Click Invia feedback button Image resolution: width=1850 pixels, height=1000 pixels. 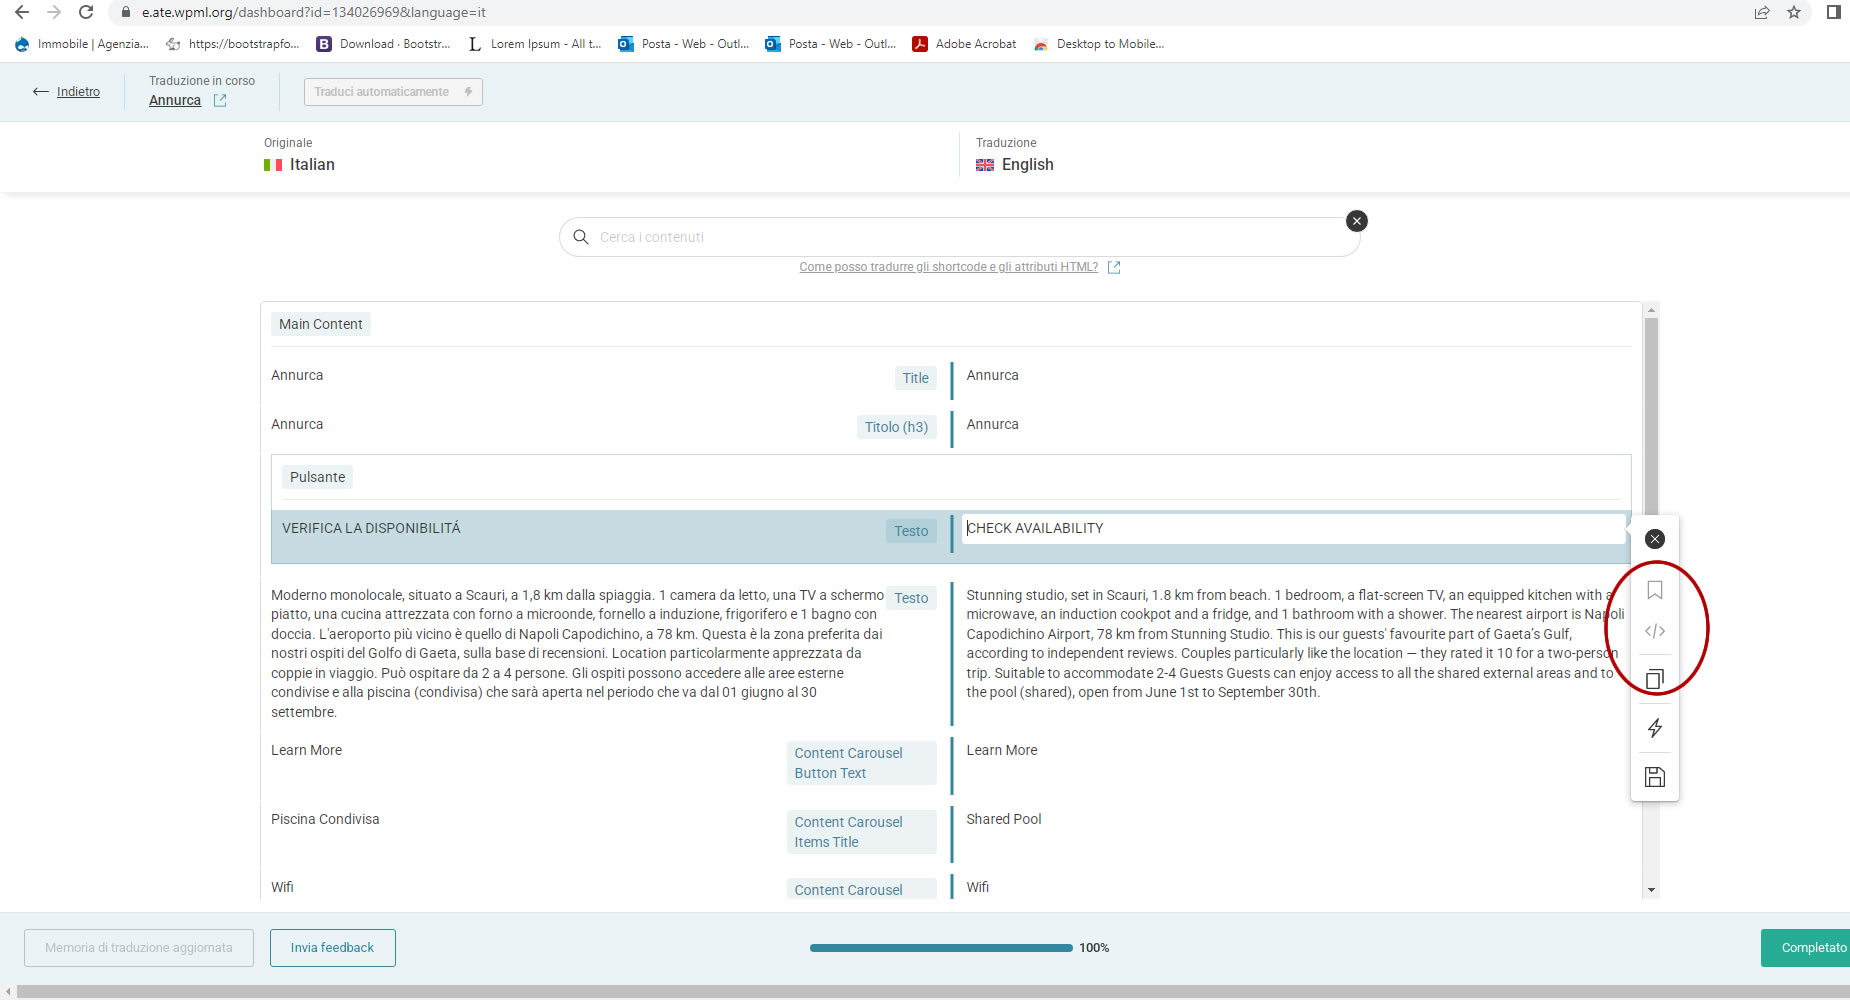(332, 948)
